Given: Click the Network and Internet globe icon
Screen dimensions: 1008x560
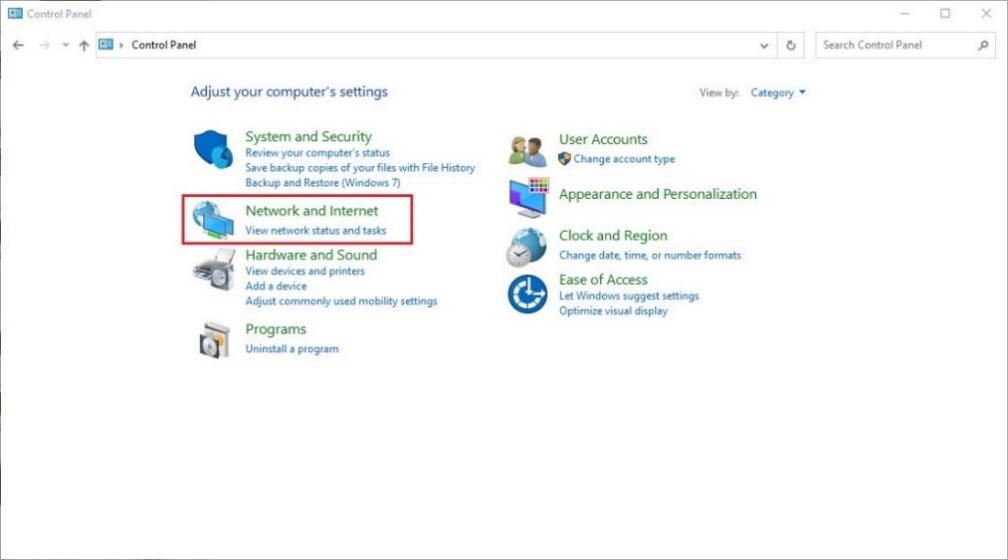Looking at the screenshot, I should pos(212,220).
